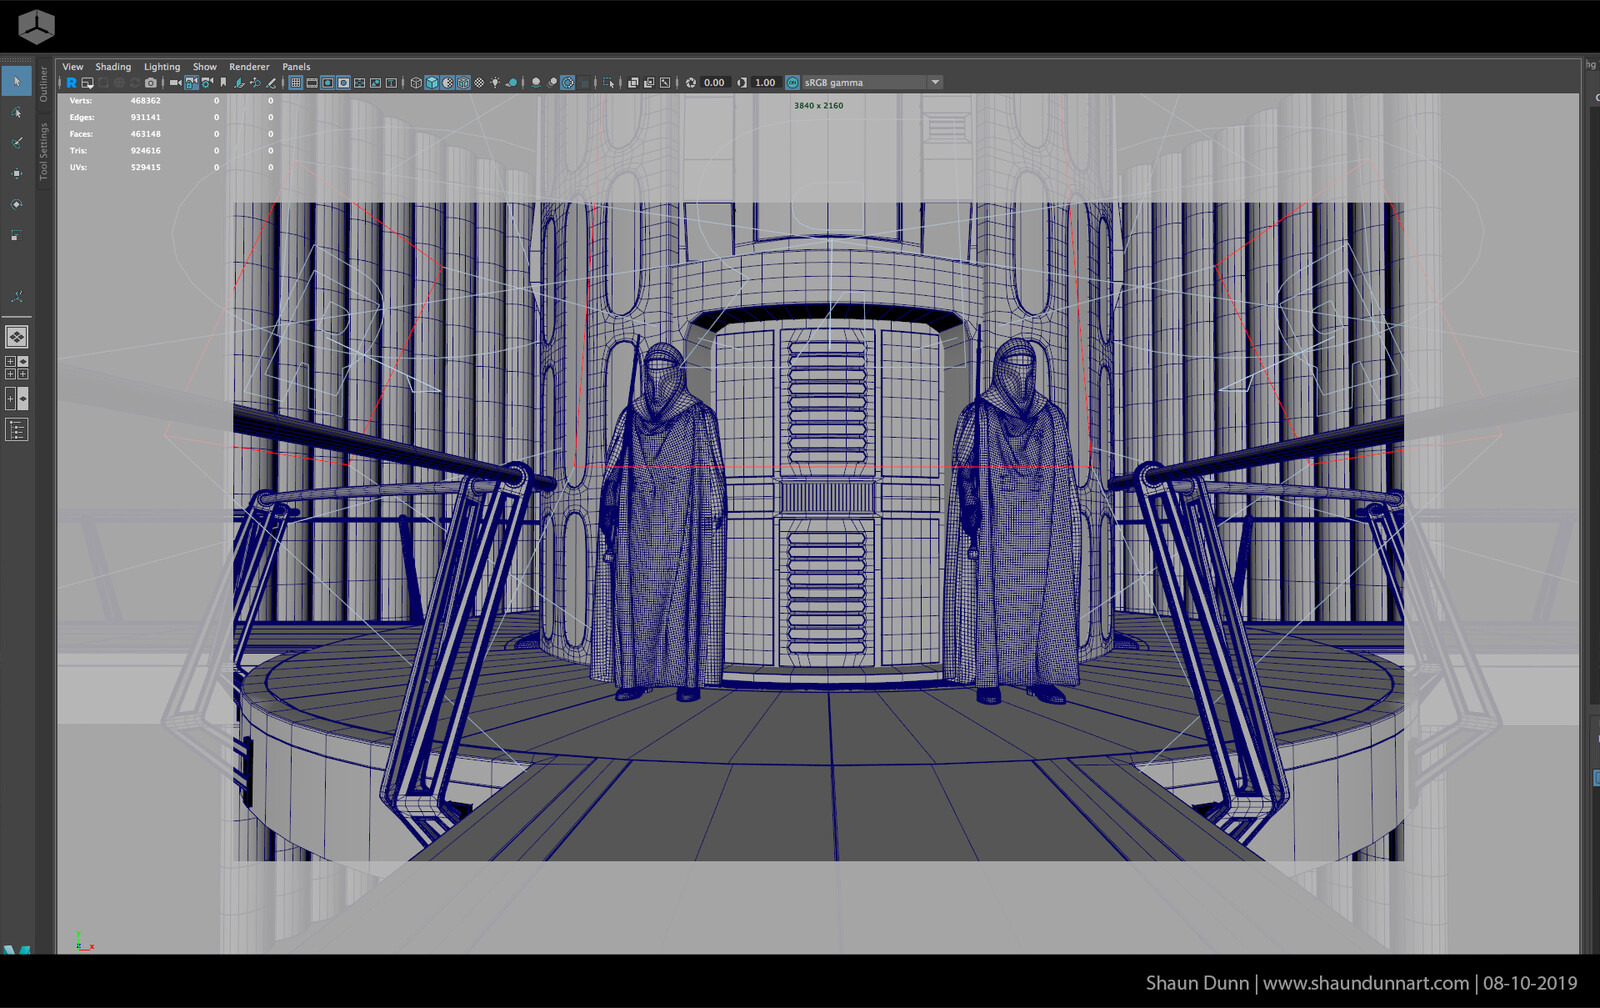Open the vertical Tool Settings tab
This screenshot has width=1600, height=1008.
[44, 151]
